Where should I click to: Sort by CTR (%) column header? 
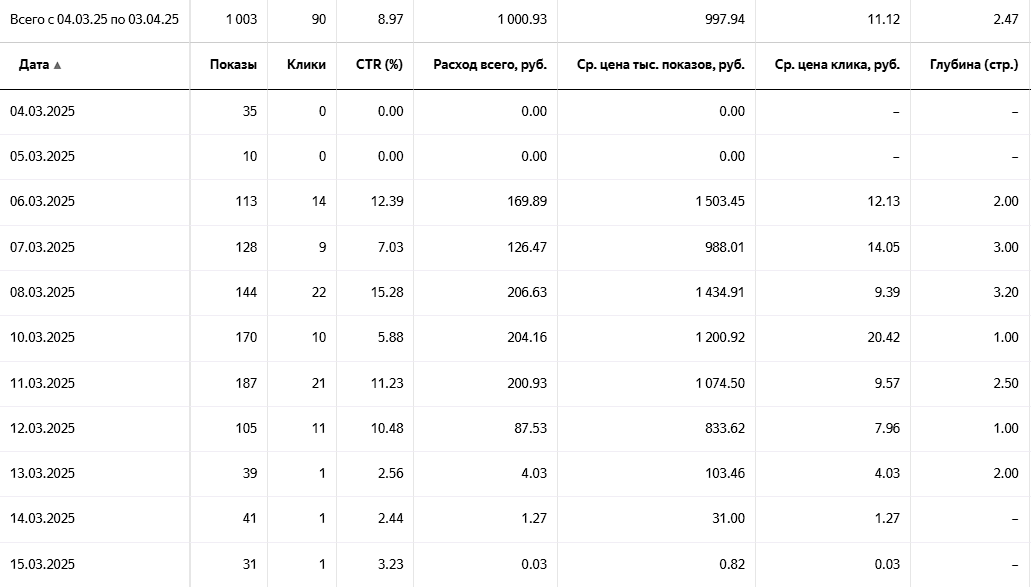coord(379,65)
